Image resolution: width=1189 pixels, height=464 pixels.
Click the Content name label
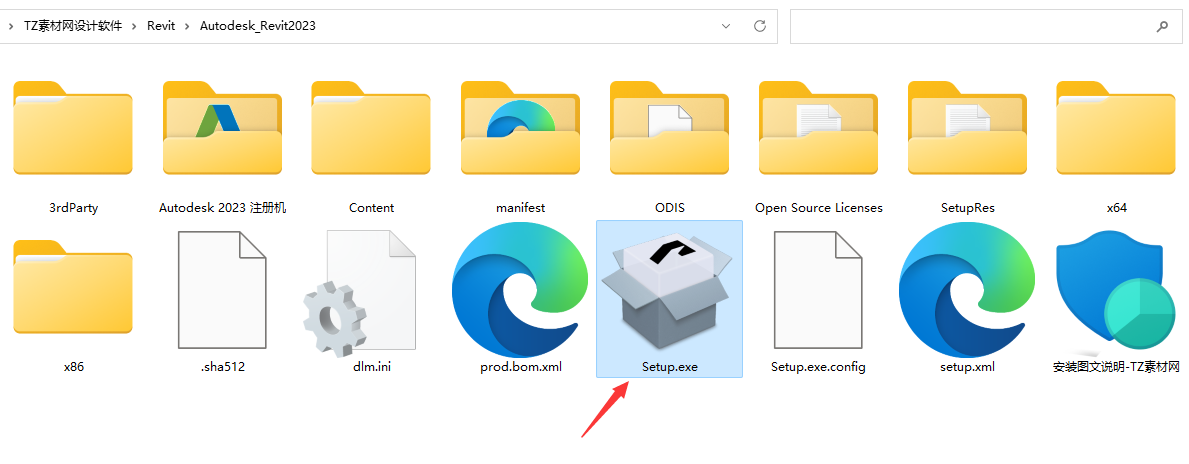coord(372,208)
